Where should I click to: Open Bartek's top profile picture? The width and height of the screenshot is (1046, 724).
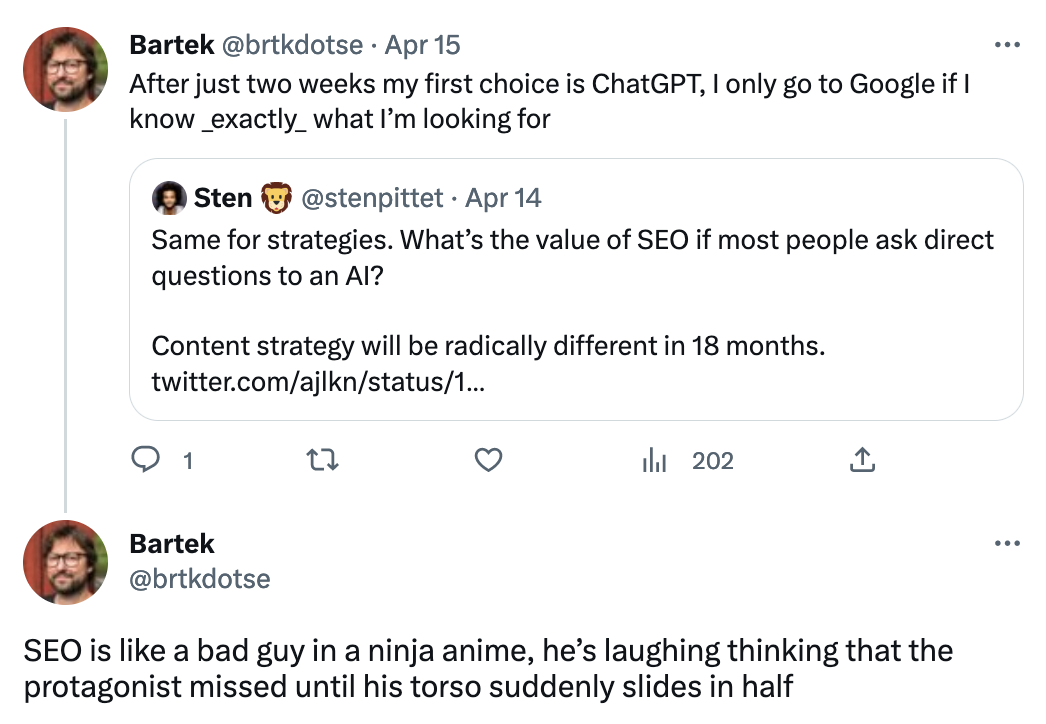[65, 69]
